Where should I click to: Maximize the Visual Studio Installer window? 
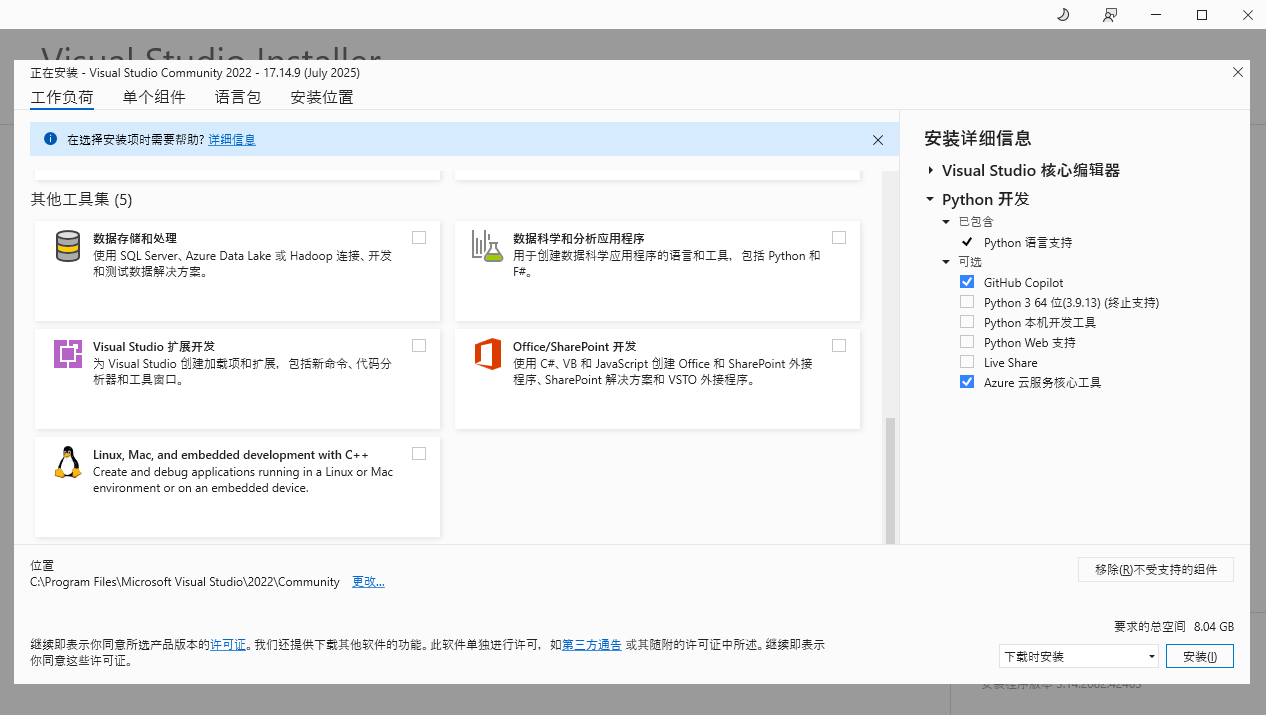1202,14
